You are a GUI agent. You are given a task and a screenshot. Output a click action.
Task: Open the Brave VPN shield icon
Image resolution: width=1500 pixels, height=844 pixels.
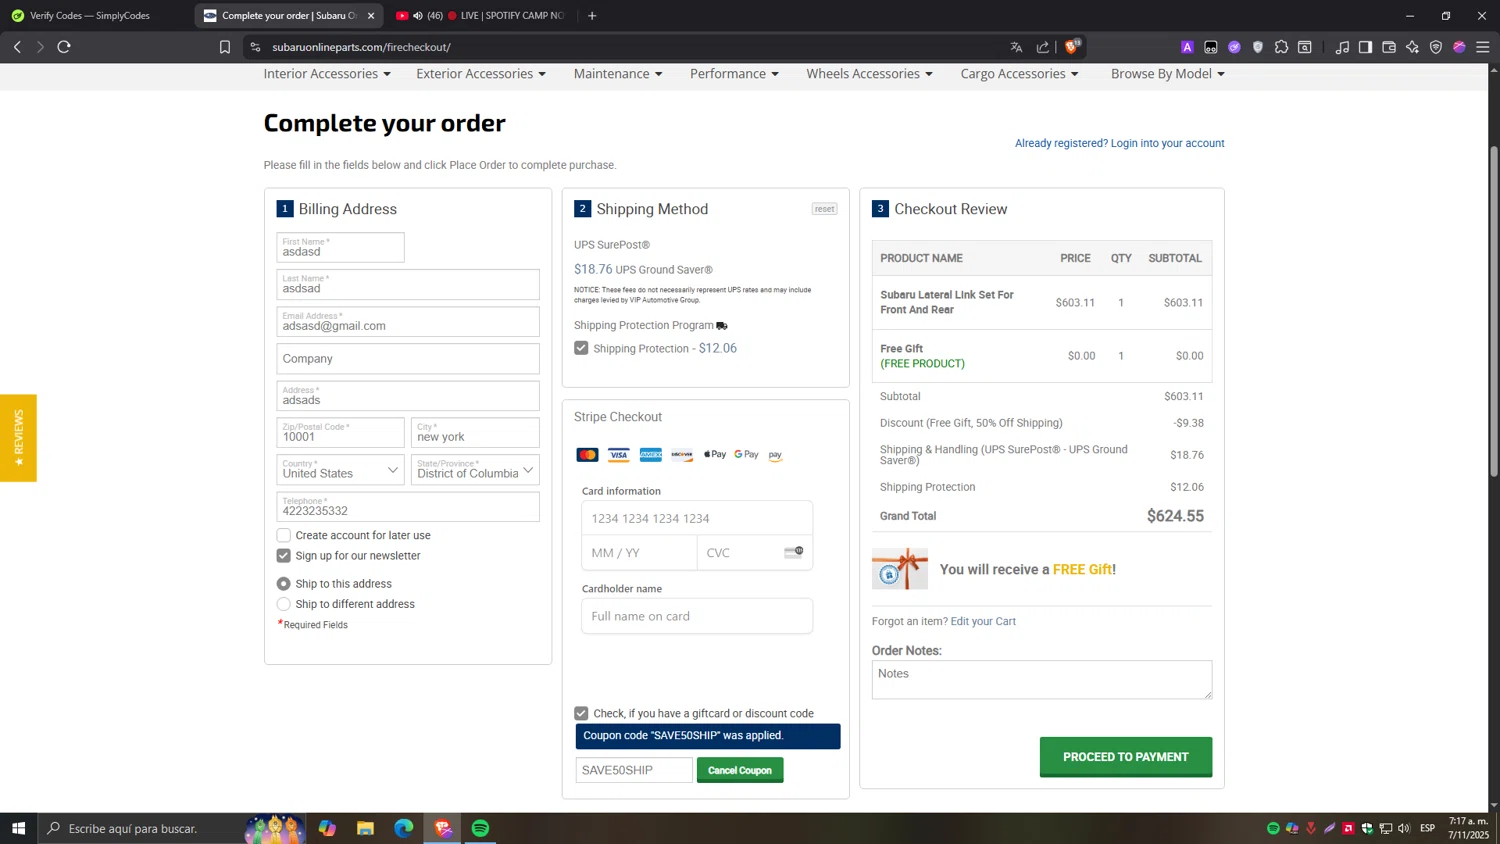(1436, 47)
